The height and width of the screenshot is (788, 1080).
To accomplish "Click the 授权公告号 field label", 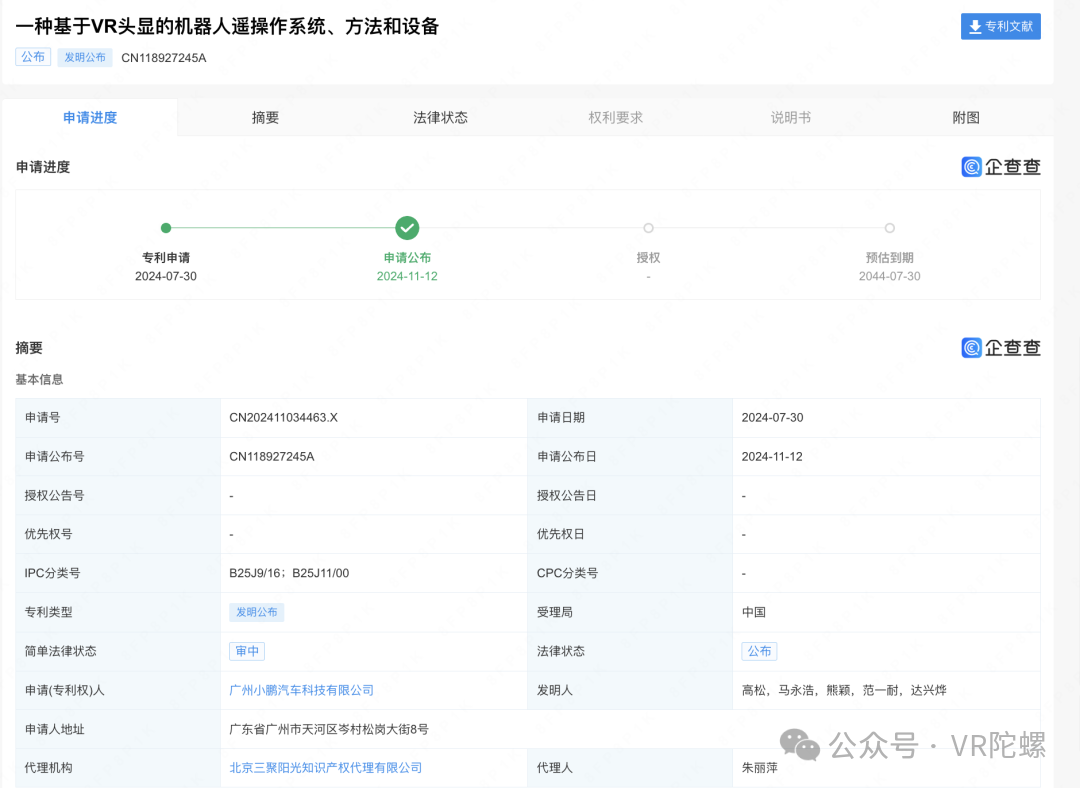I will point(54,495).
